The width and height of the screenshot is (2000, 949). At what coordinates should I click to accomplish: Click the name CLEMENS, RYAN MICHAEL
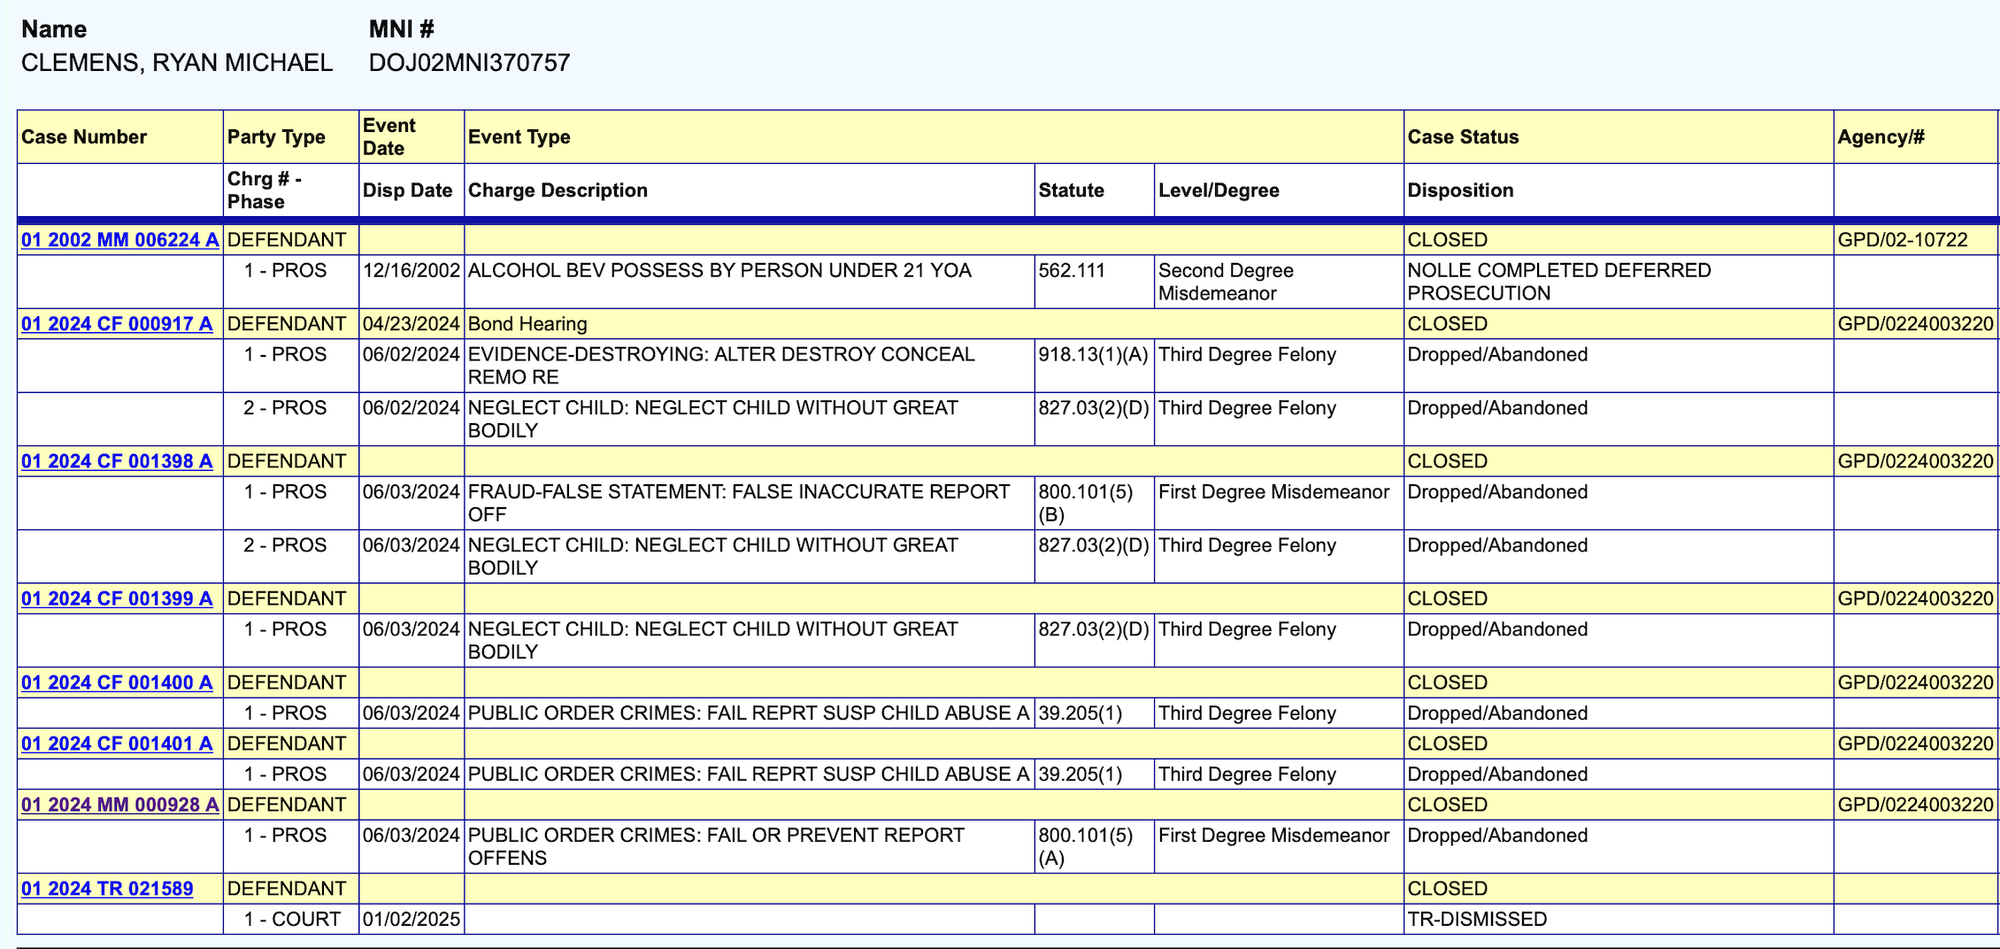[x=177, y=63]
